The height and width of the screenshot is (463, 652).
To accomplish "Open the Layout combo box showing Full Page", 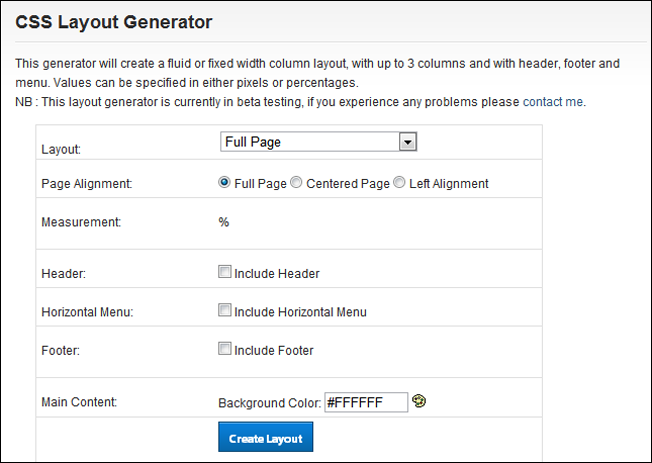I will coord(318,142).
